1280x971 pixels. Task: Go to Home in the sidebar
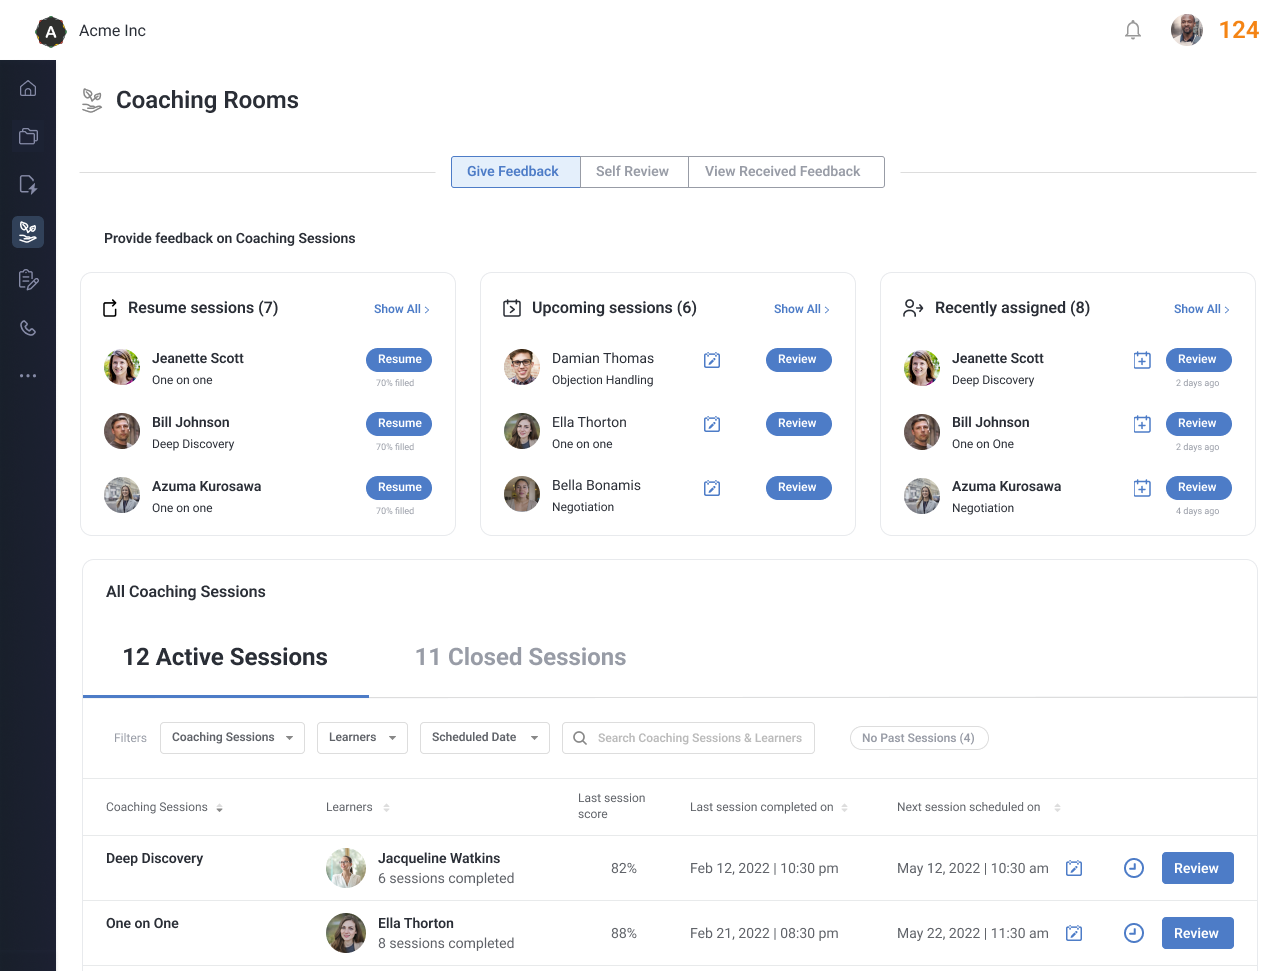[x=28, y=88]
